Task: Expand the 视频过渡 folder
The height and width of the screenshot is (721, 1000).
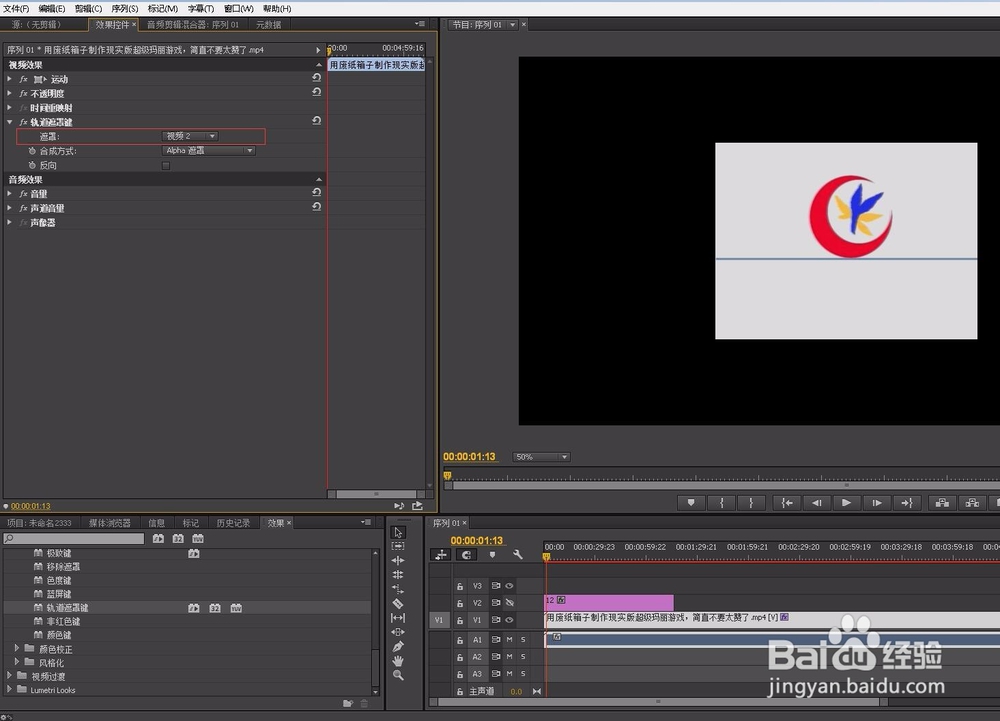Action: [x=10, y=675]
